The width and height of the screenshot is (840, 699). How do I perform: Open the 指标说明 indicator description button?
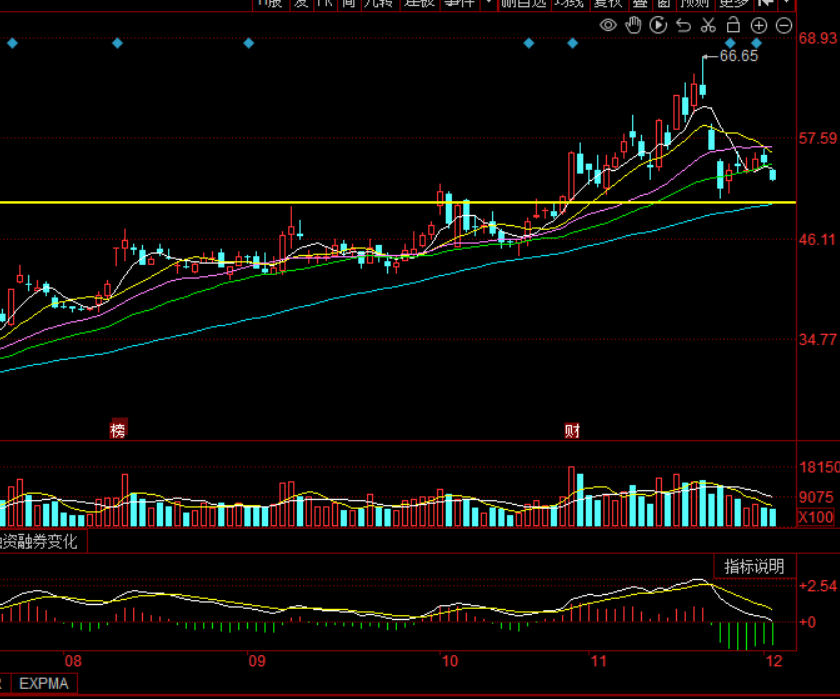coord(754,566)
